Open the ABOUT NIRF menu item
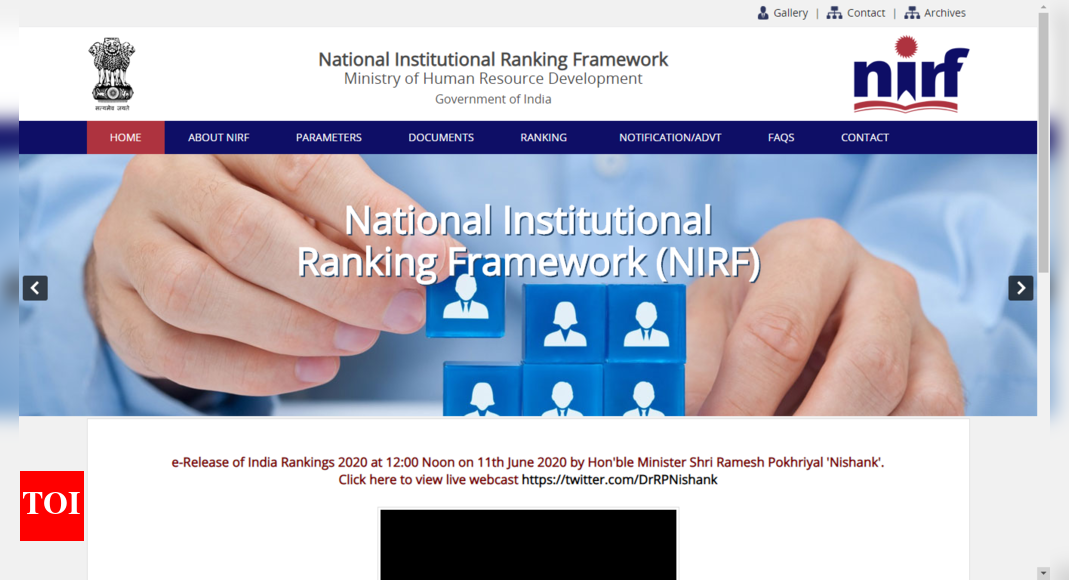1069x580 pixels. pyautogui.click(x=219, y=138)
